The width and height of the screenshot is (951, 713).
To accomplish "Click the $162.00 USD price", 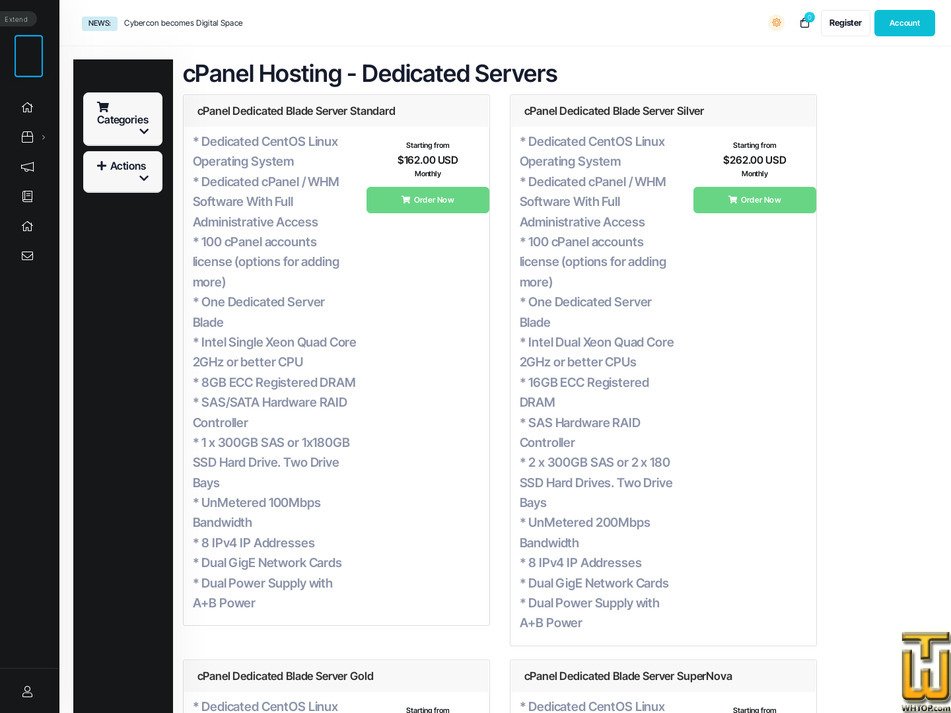I will (x=428, y=160).
